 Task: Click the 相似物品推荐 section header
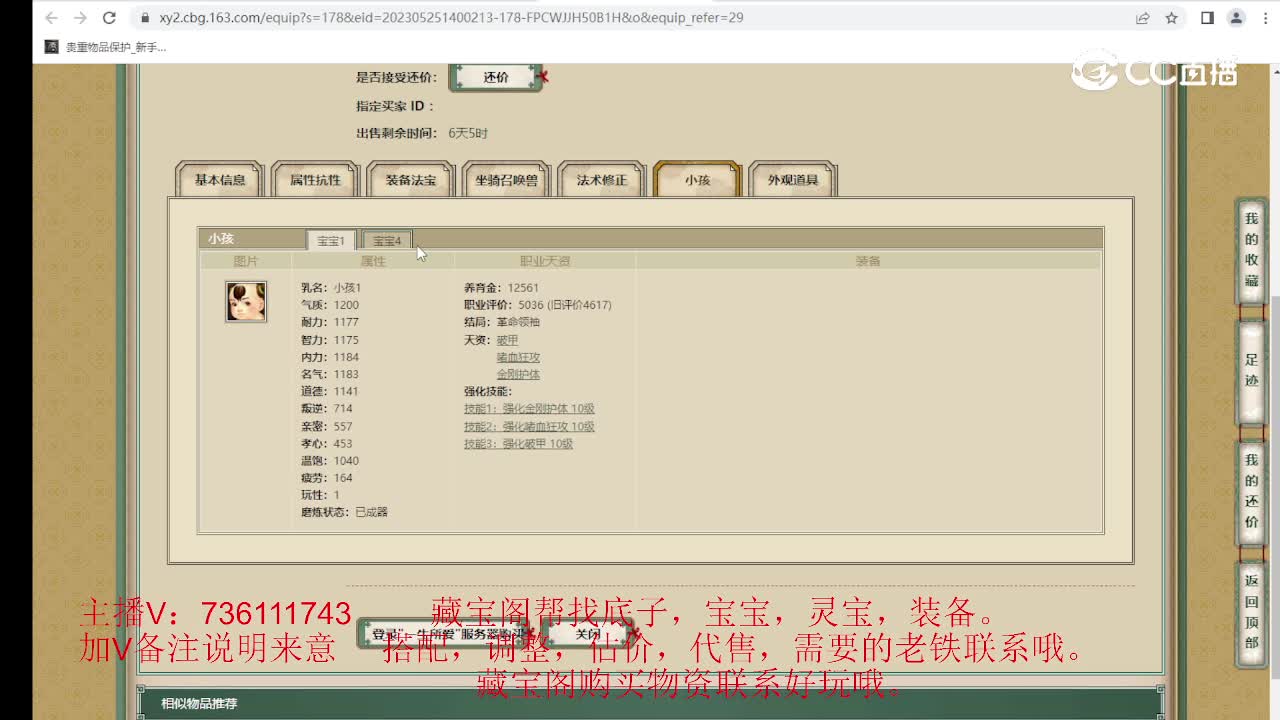pos(199,703)
